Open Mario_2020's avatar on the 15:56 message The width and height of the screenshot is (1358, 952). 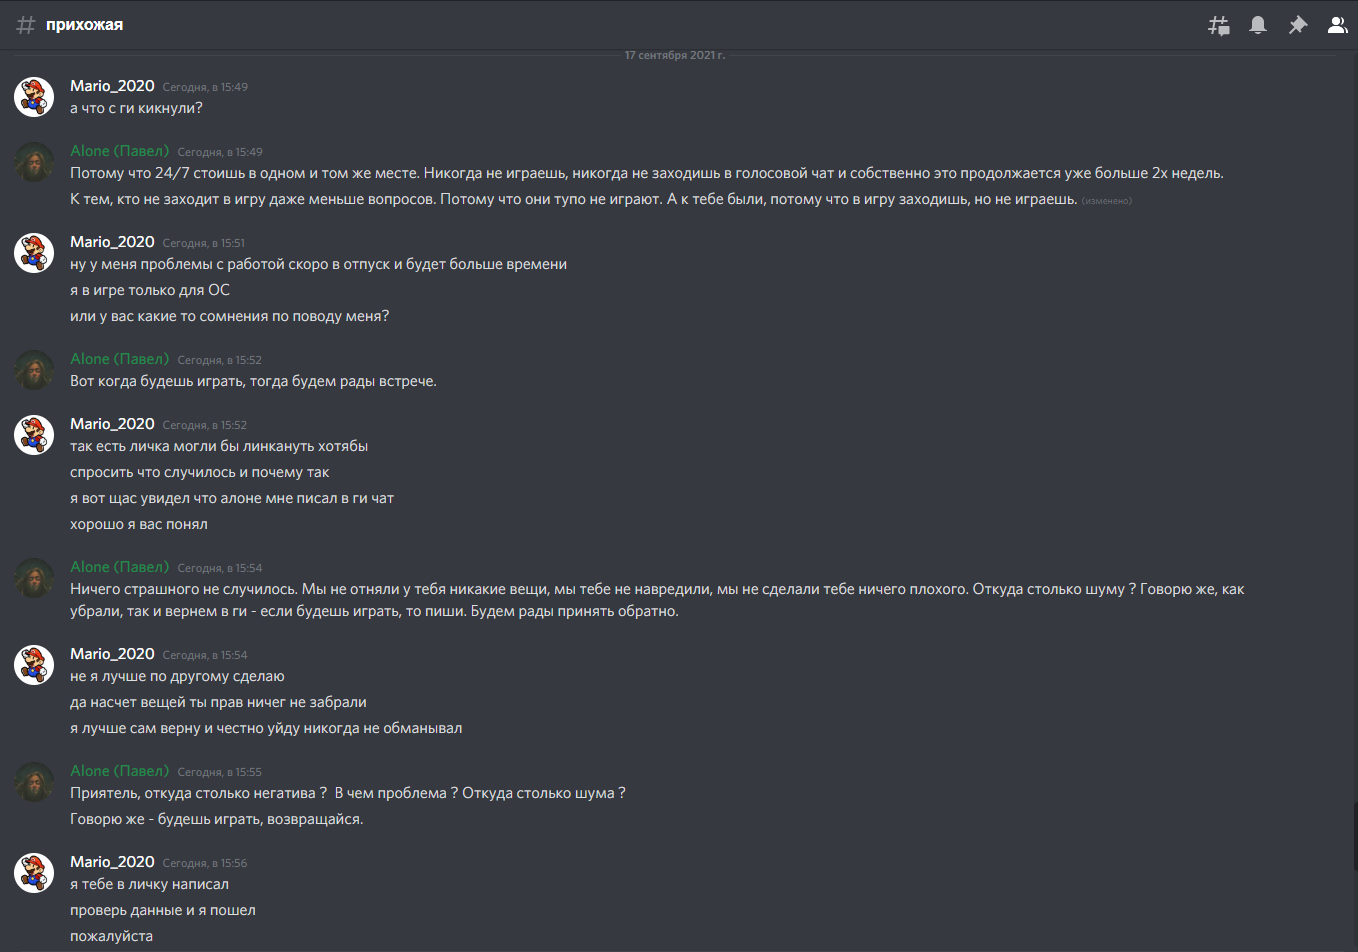(34, 873)
